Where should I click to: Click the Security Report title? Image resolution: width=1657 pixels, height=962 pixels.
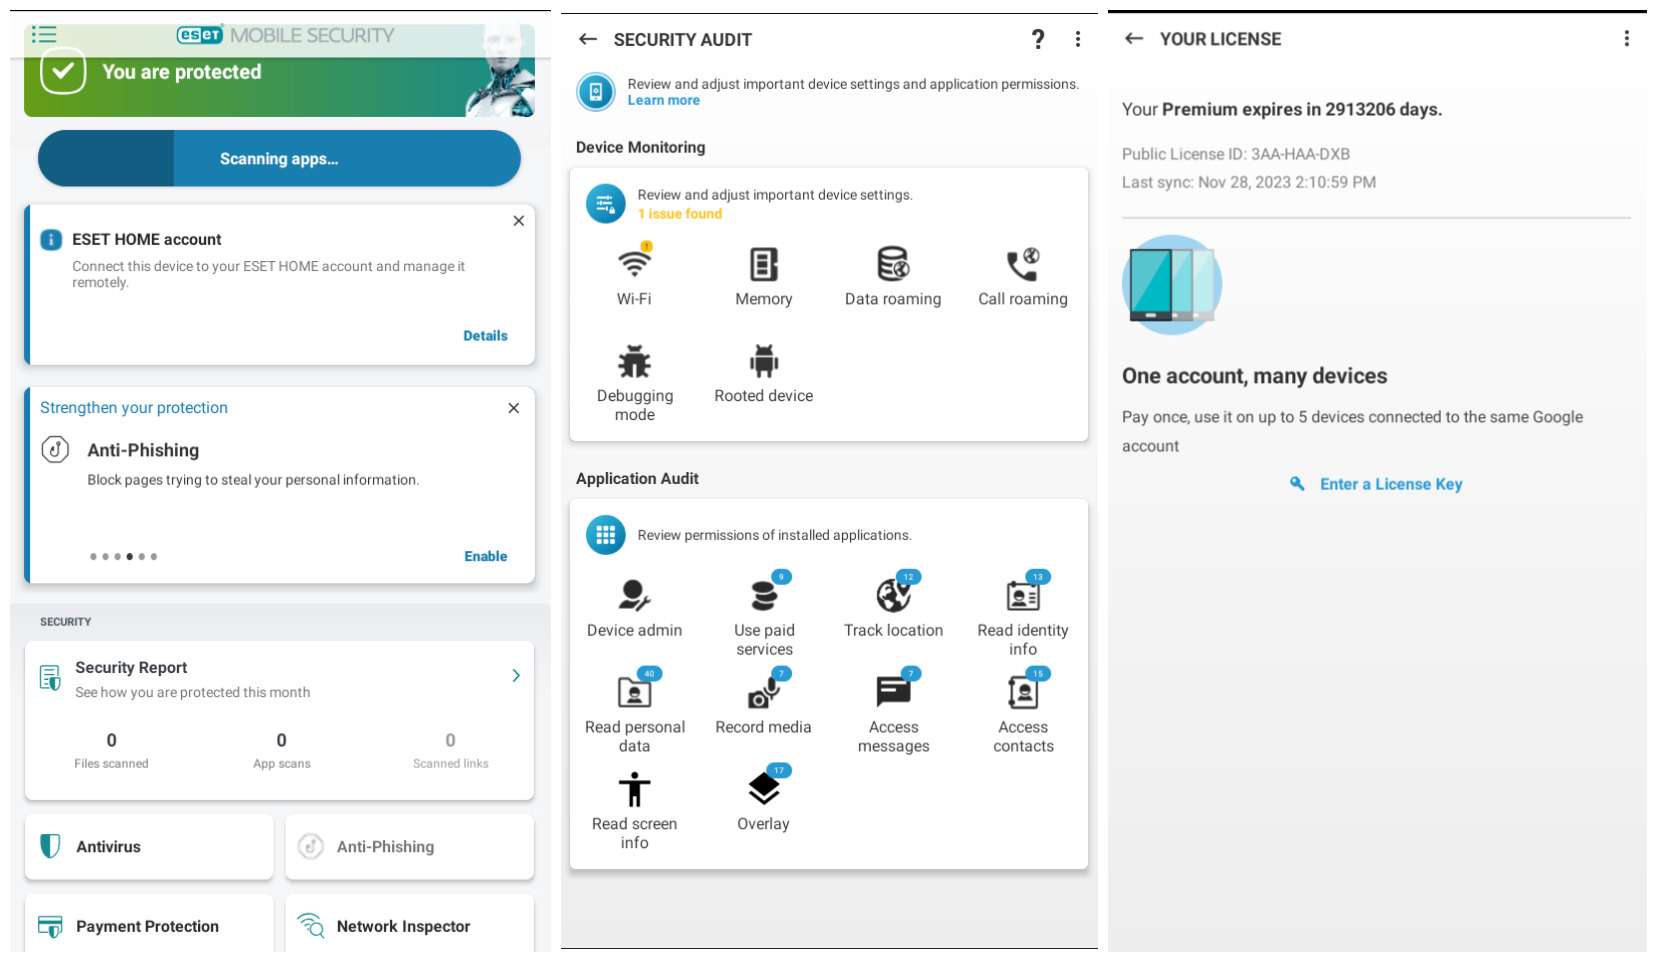pos(131,668)
